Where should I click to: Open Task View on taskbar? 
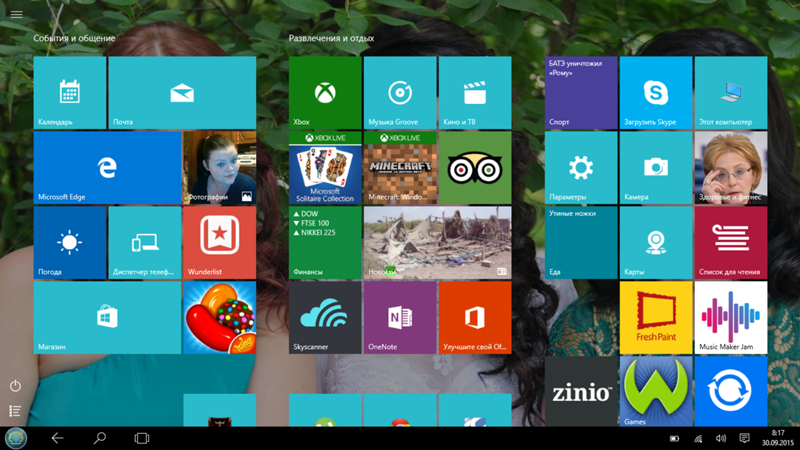point(142,438)
